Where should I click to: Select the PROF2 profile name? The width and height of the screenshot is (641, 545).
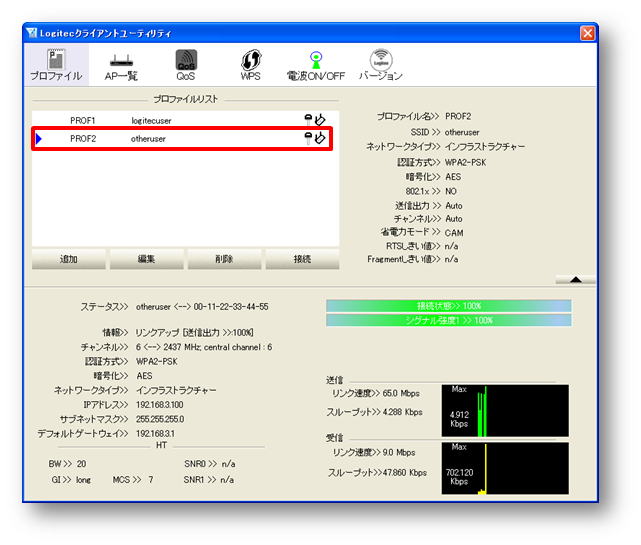tap(83, 139)
